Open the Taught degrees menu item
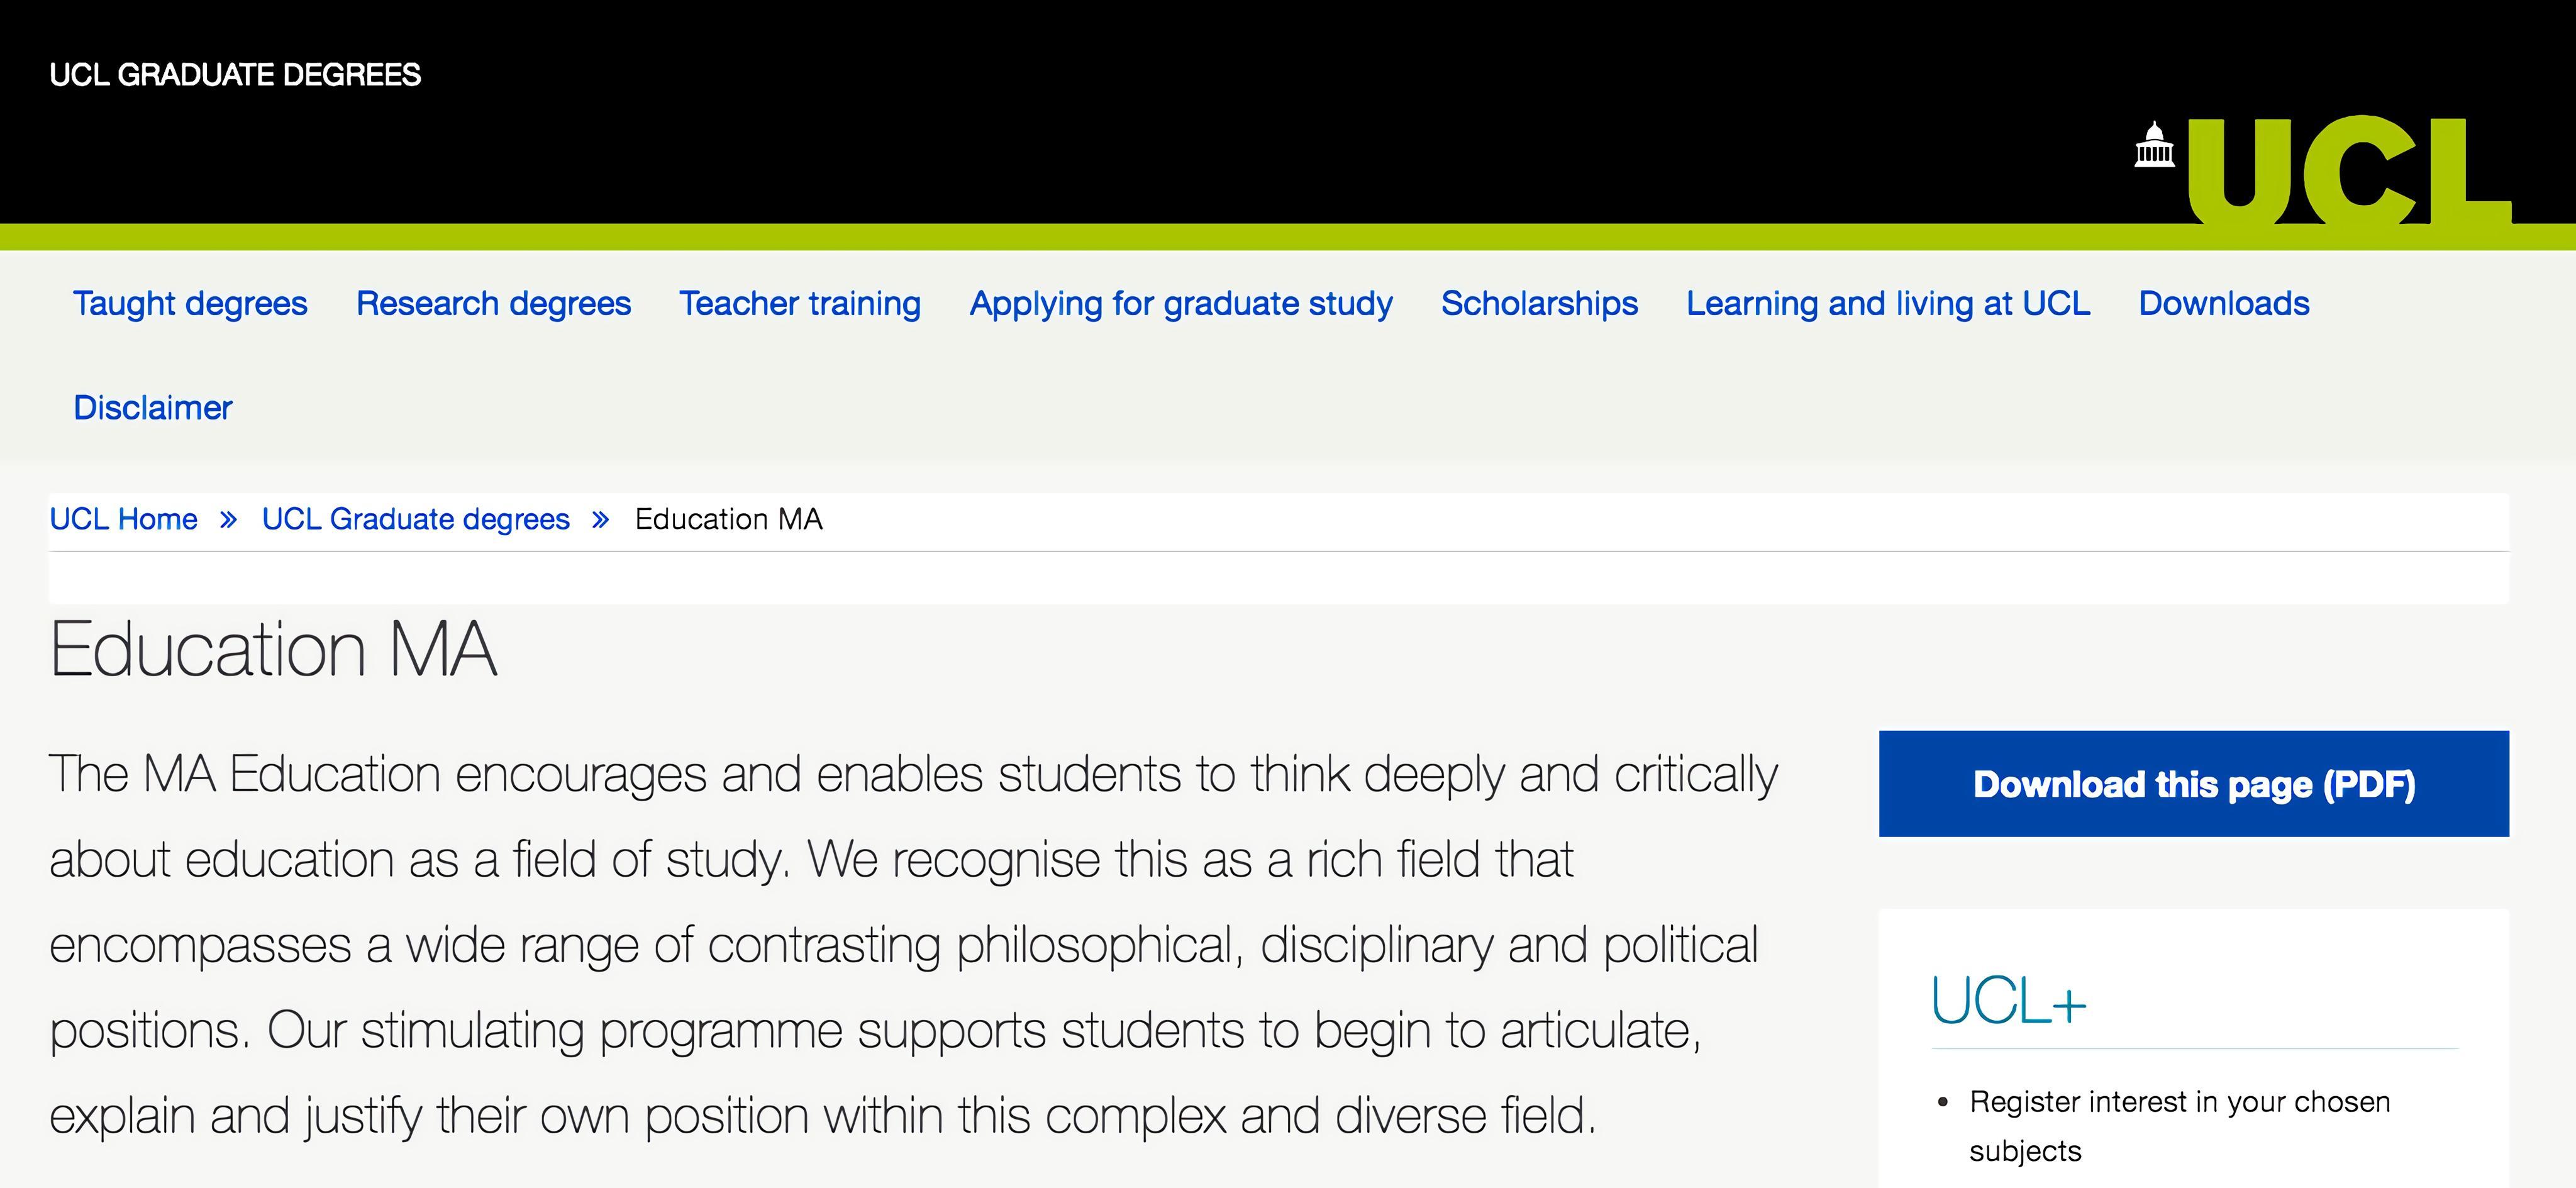Image resolution: width=2576 pixels, height=1188 pixels. 190,303
